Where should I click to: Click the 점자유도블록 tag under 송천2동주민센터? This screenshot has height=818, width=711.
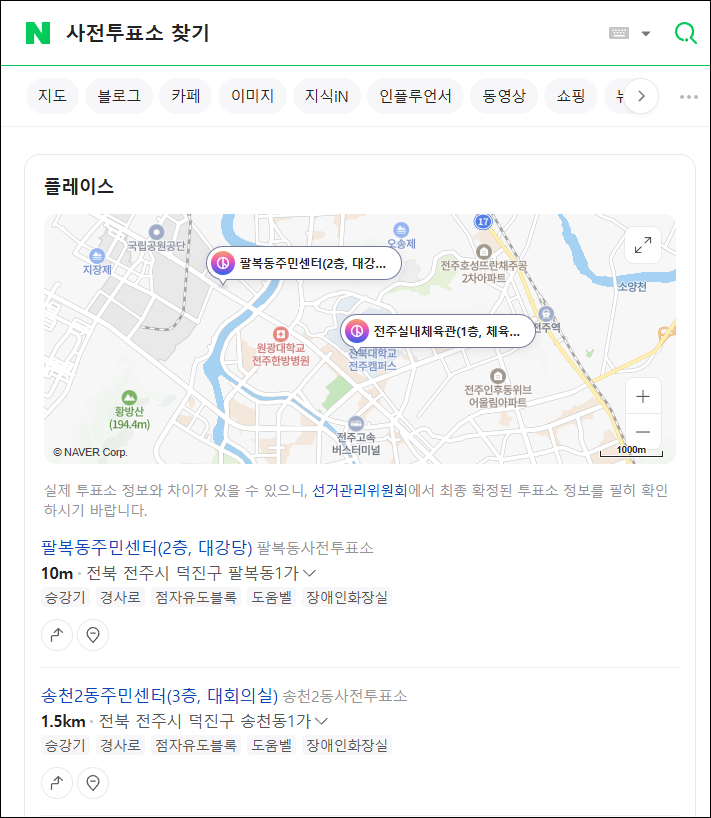click(196, 745)
